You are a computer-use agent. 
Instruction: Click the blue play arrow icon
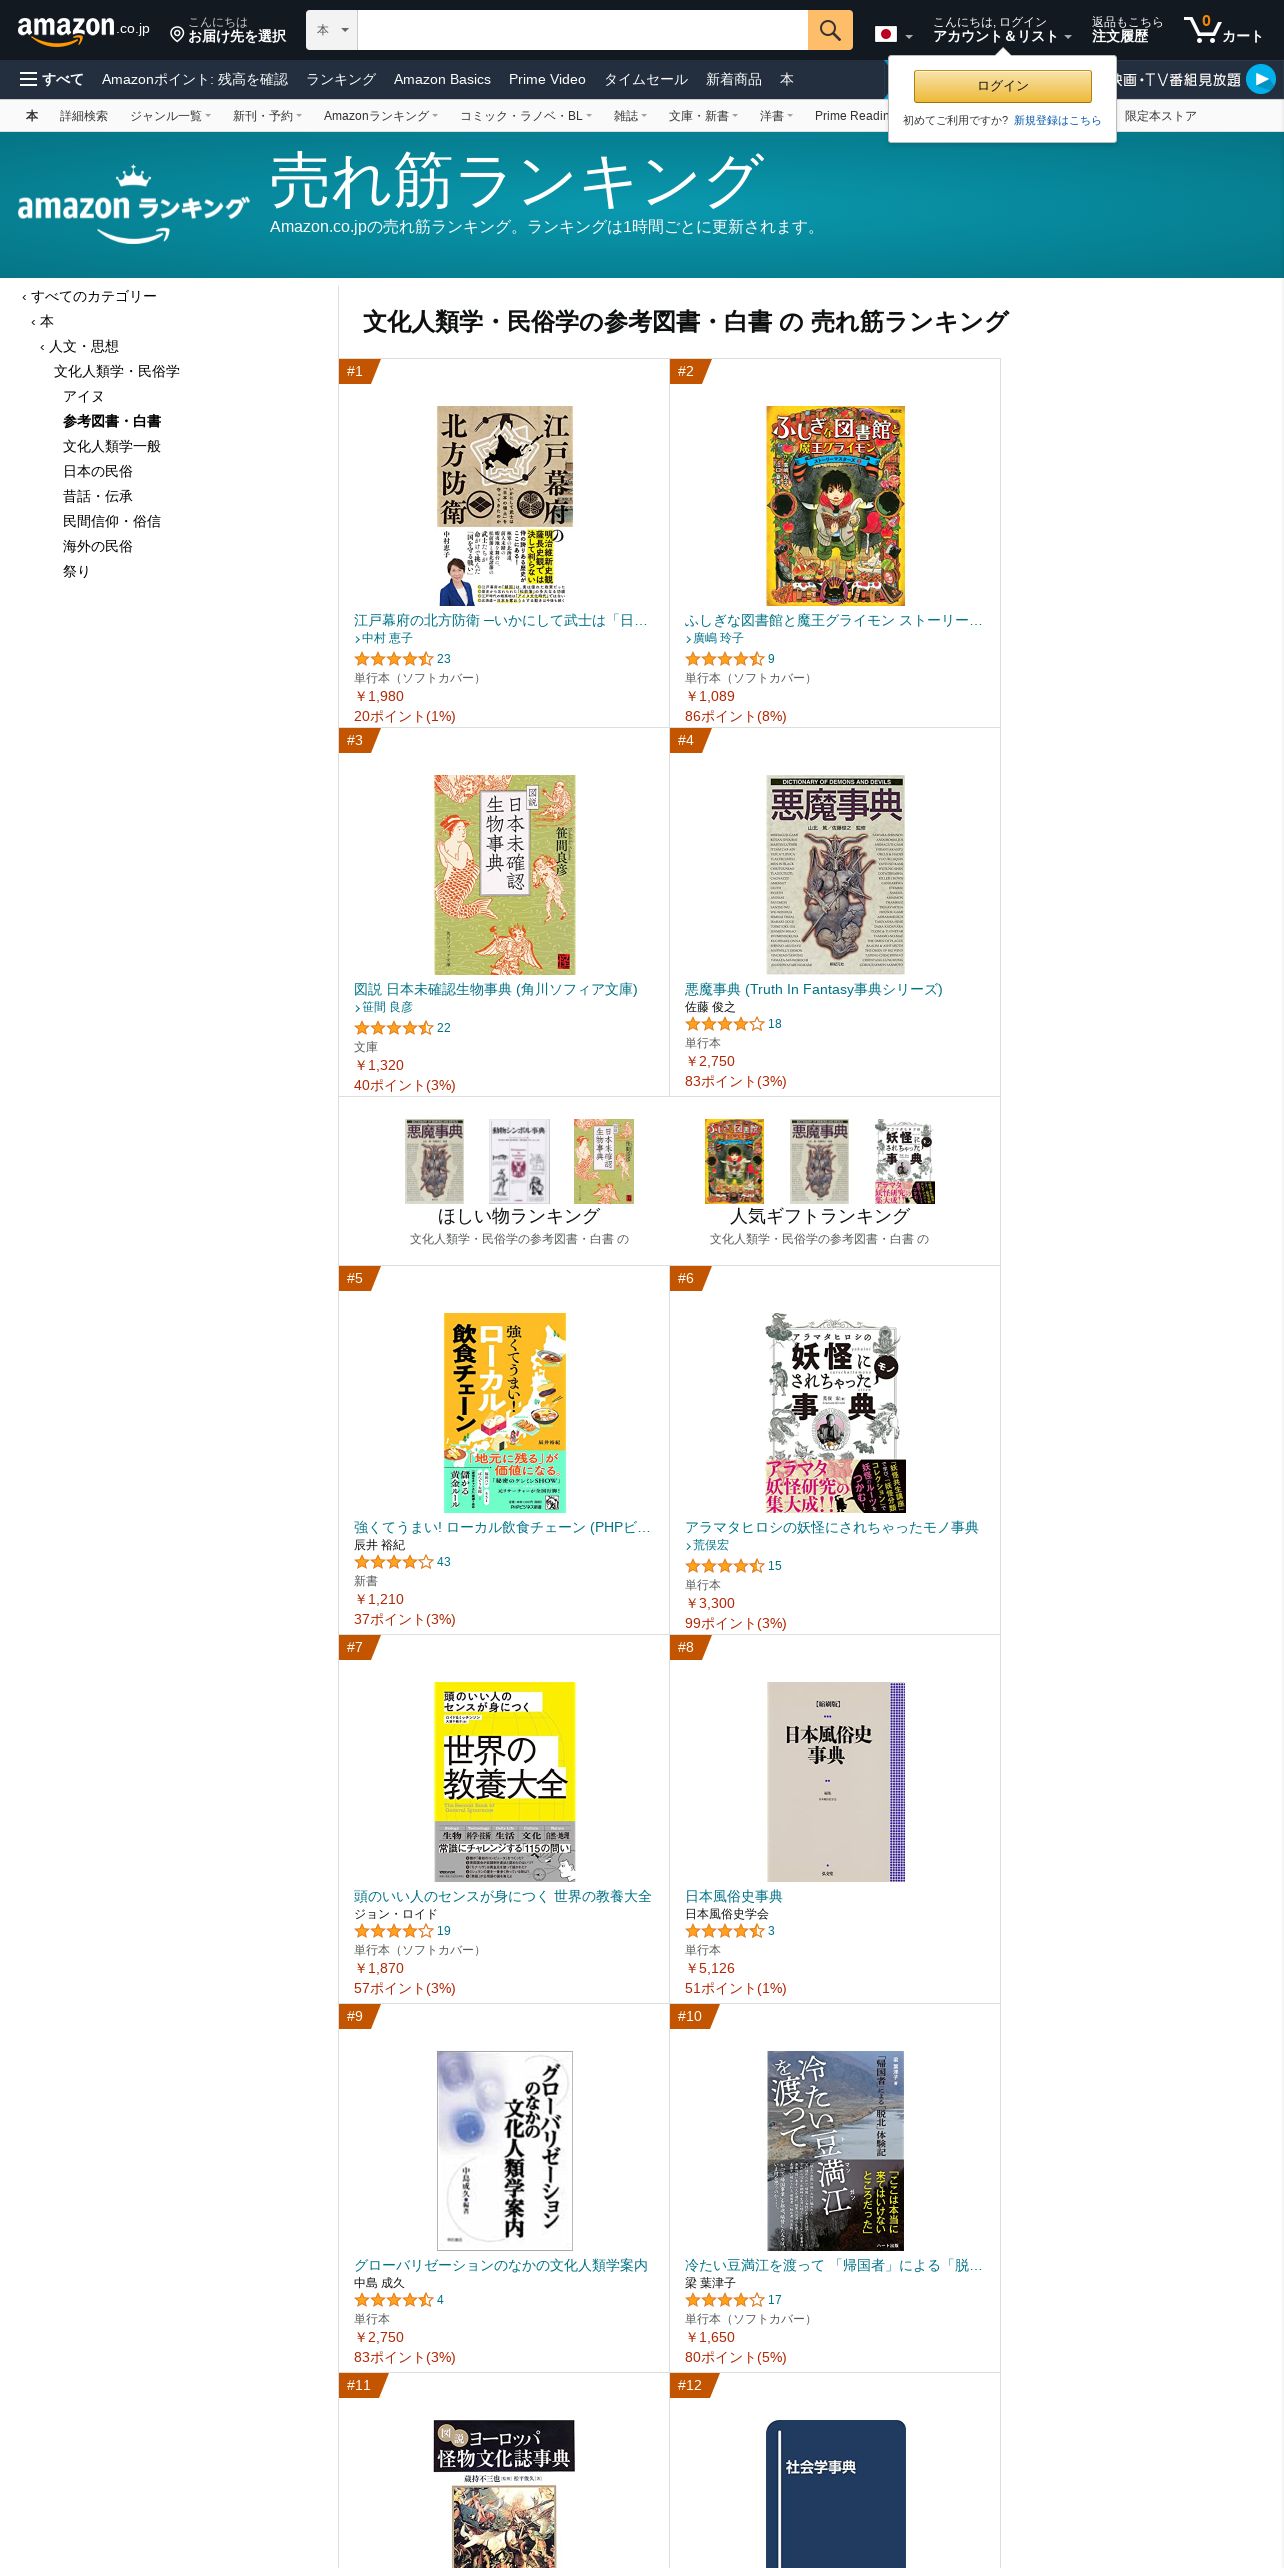pos(1261,79)
